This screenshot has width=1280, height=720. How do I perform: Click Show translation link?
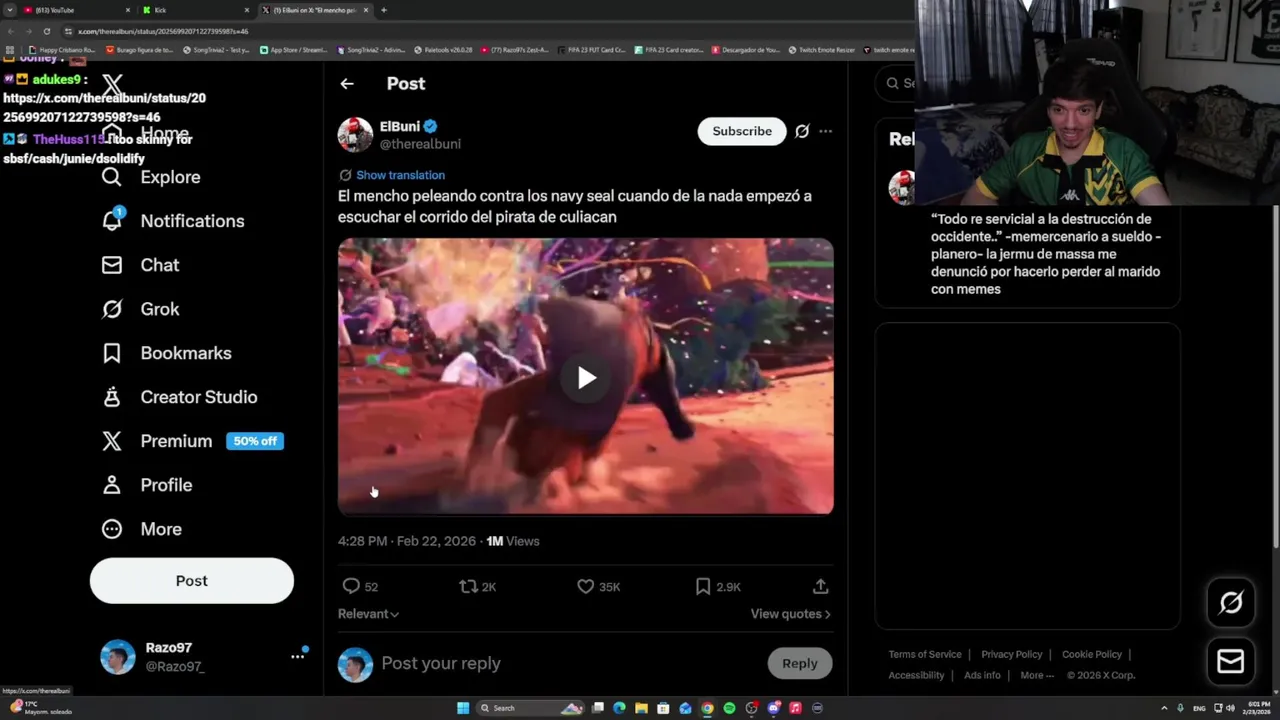(x=400, y=175)
